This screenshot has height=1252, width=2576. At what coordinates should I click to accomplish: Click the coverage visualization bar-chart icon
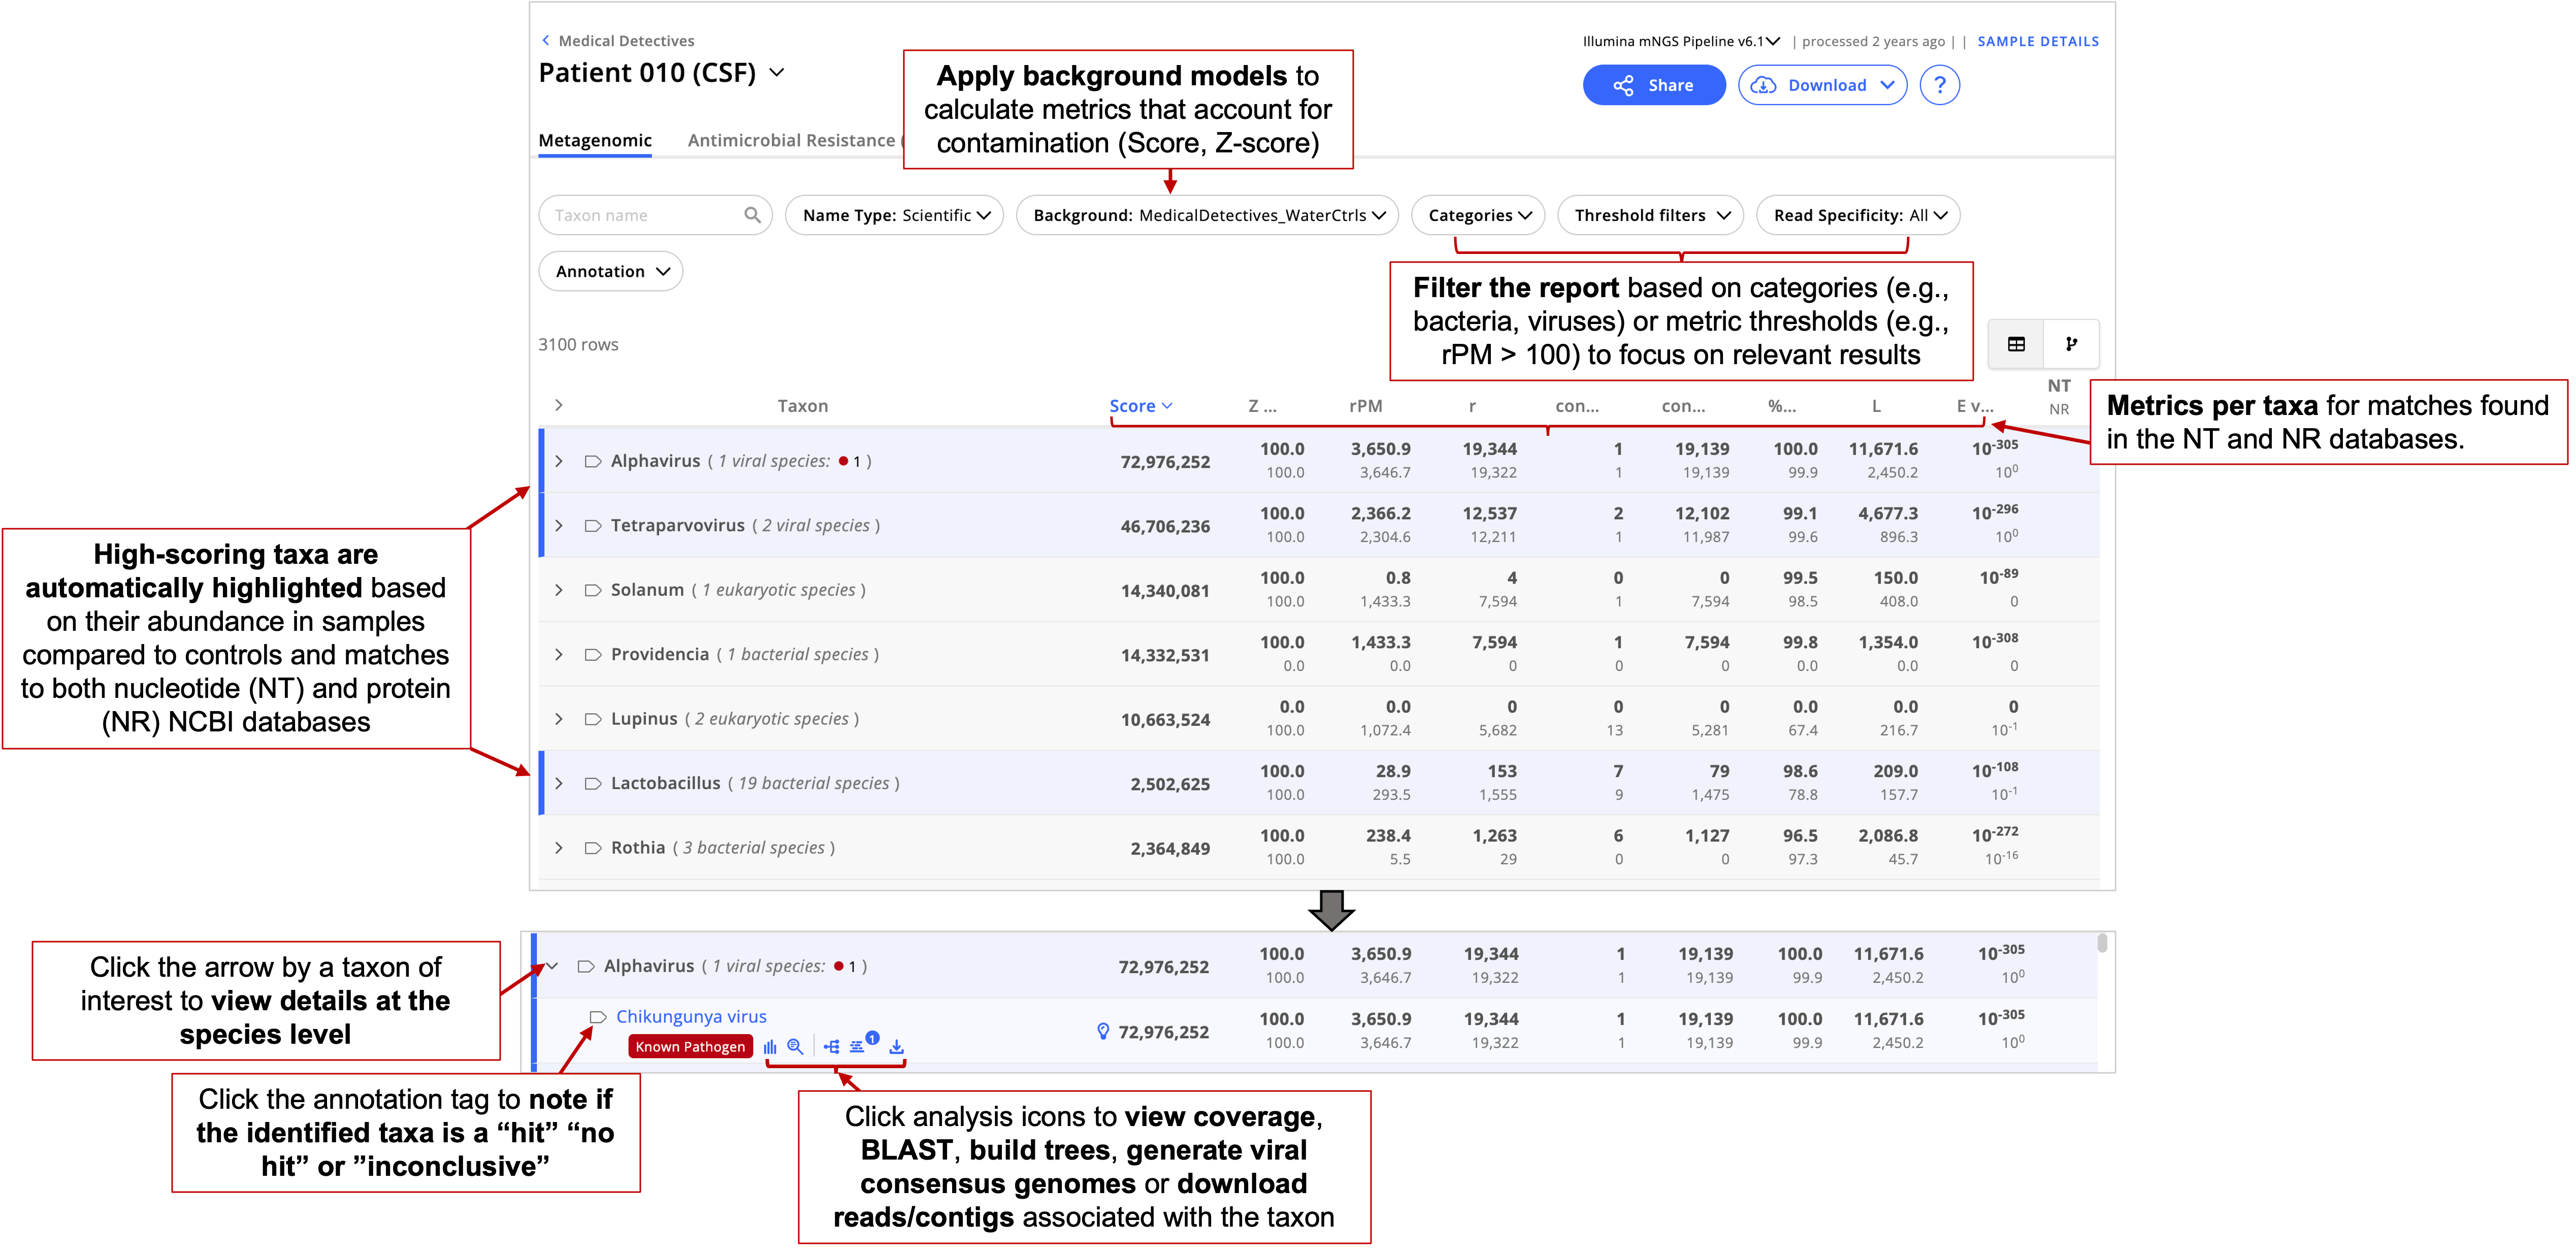[x=769, y=1047]
